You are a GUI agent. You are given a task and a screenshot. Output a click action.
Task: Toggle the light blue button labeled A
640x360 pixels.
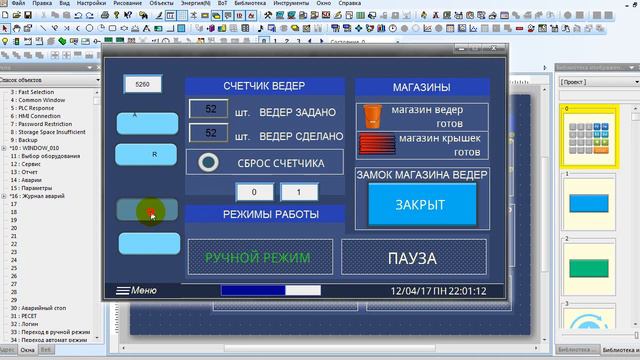tap(147, 123)
